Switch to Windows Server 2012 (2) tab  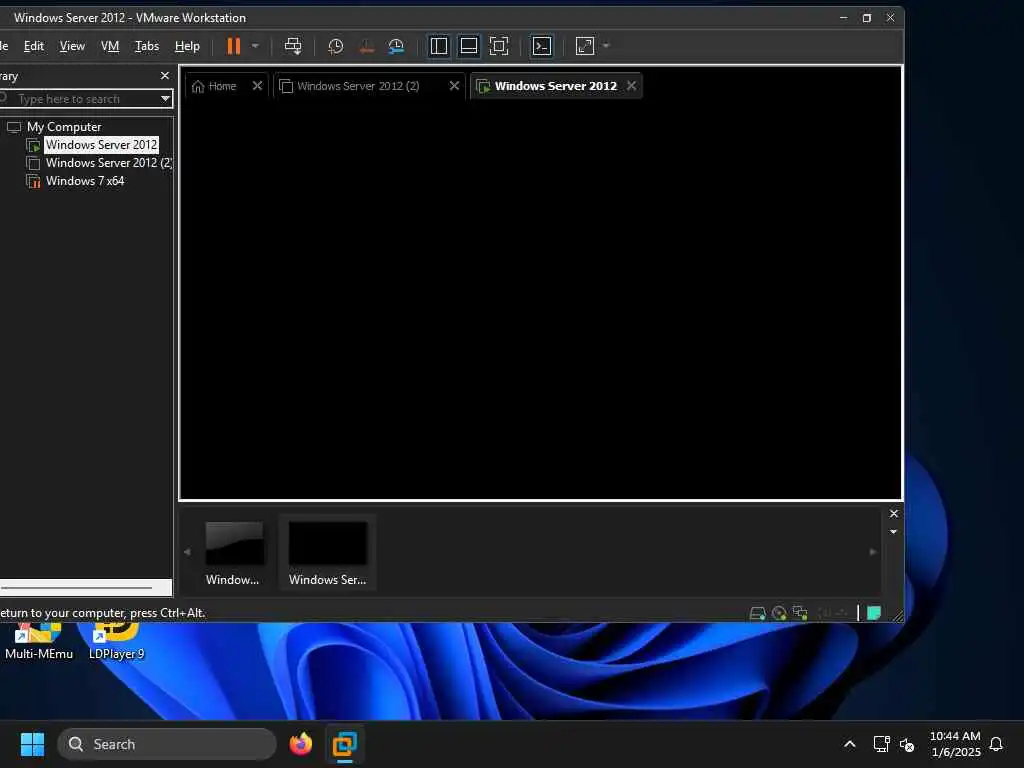pyautogui.click(x=358, y=86)
